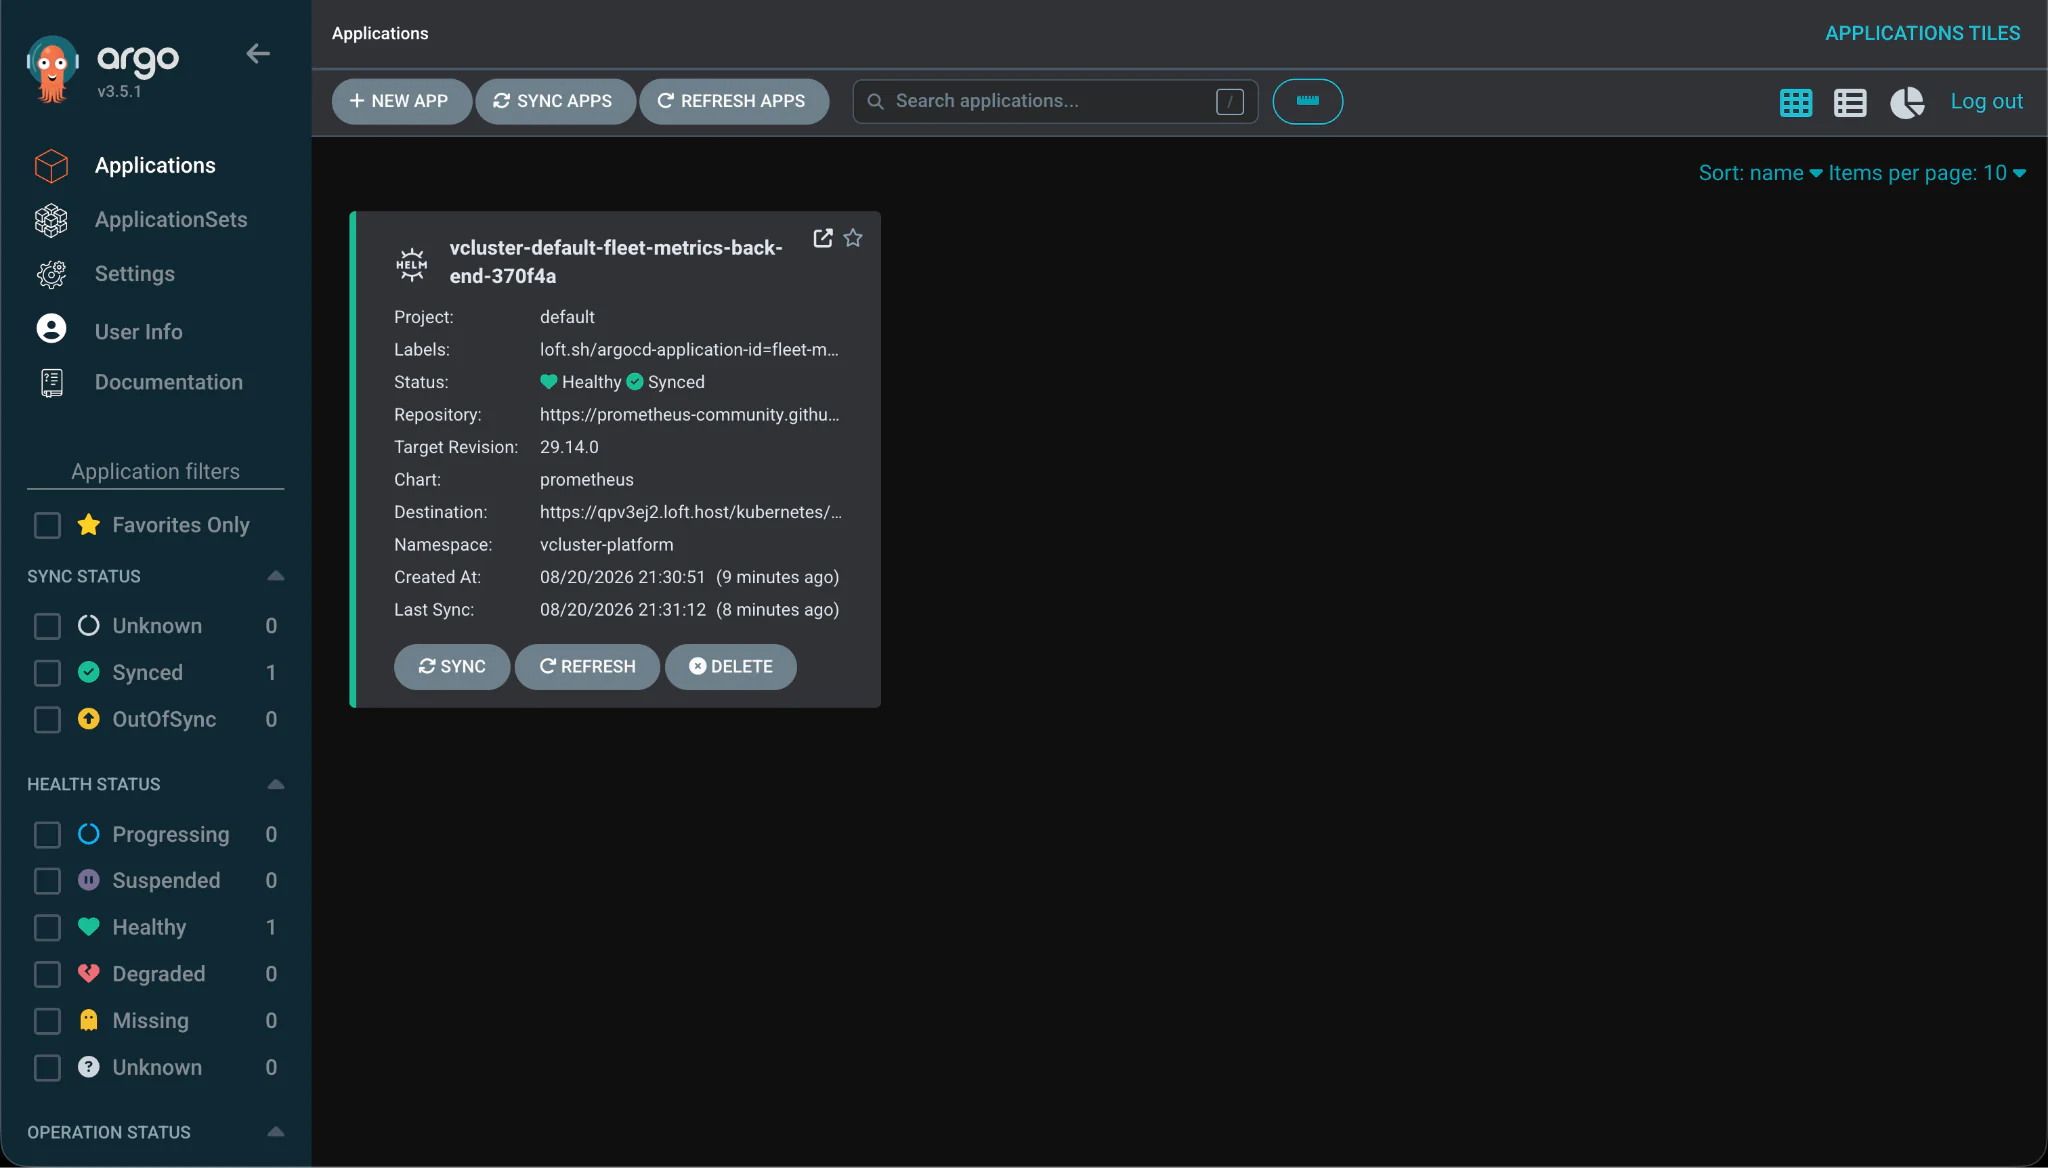Click the Helm icon on app tile
Screen dimensions: 2048x1168
(x=411, y=265)
